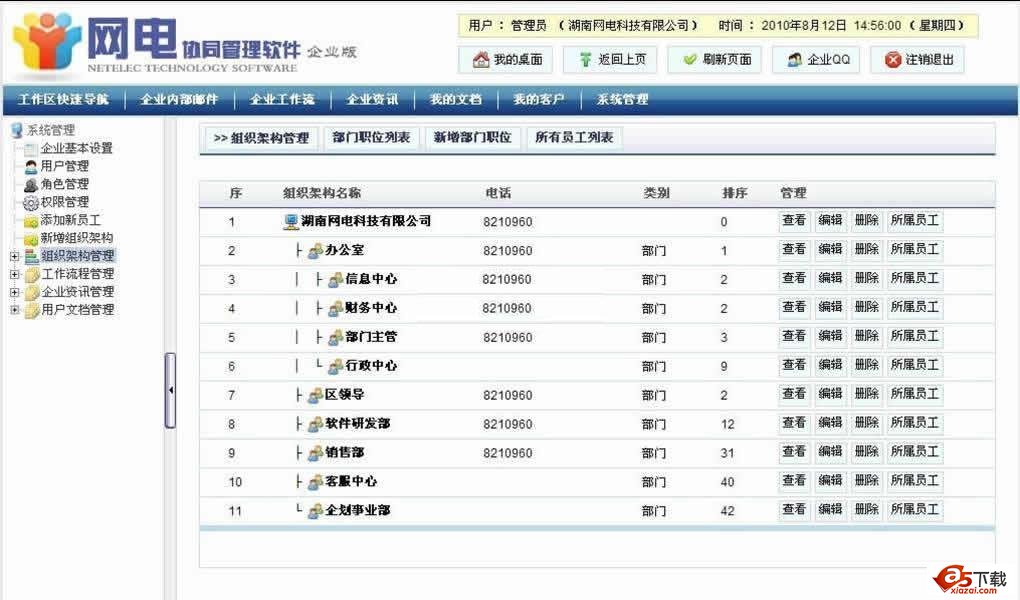Image resolution: width=1020 pixels, height=600 pixels.
Task: View 所属员工 for 企划事业部
Action: pos(914,511)
